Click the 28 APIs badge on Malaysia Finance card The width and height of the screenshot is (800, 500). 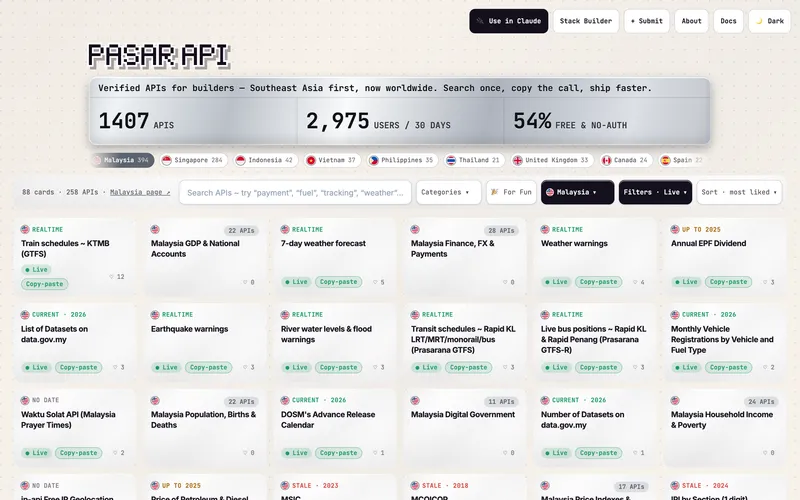point(501,231)
